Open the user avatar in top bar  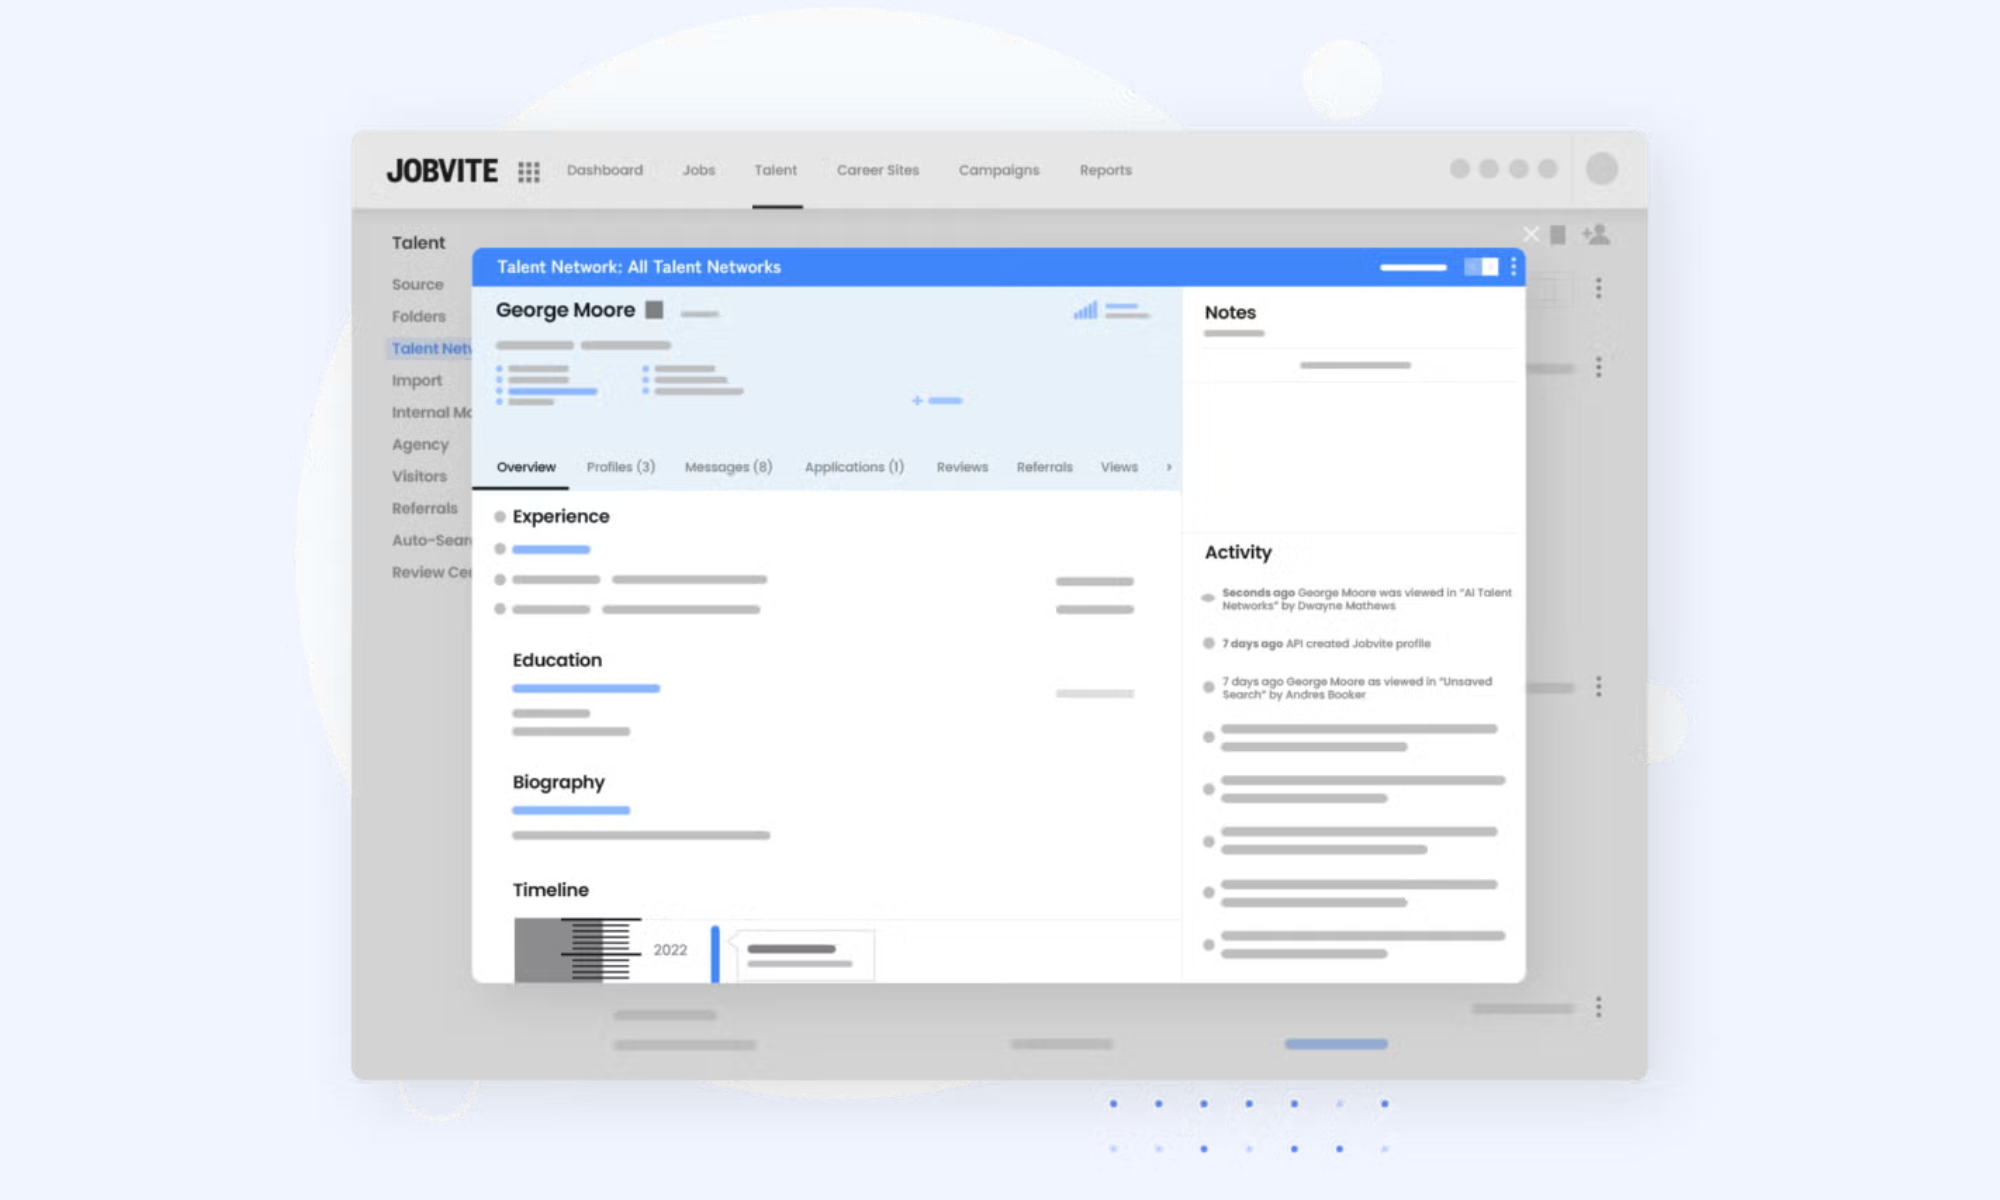tap(1602, 169)
